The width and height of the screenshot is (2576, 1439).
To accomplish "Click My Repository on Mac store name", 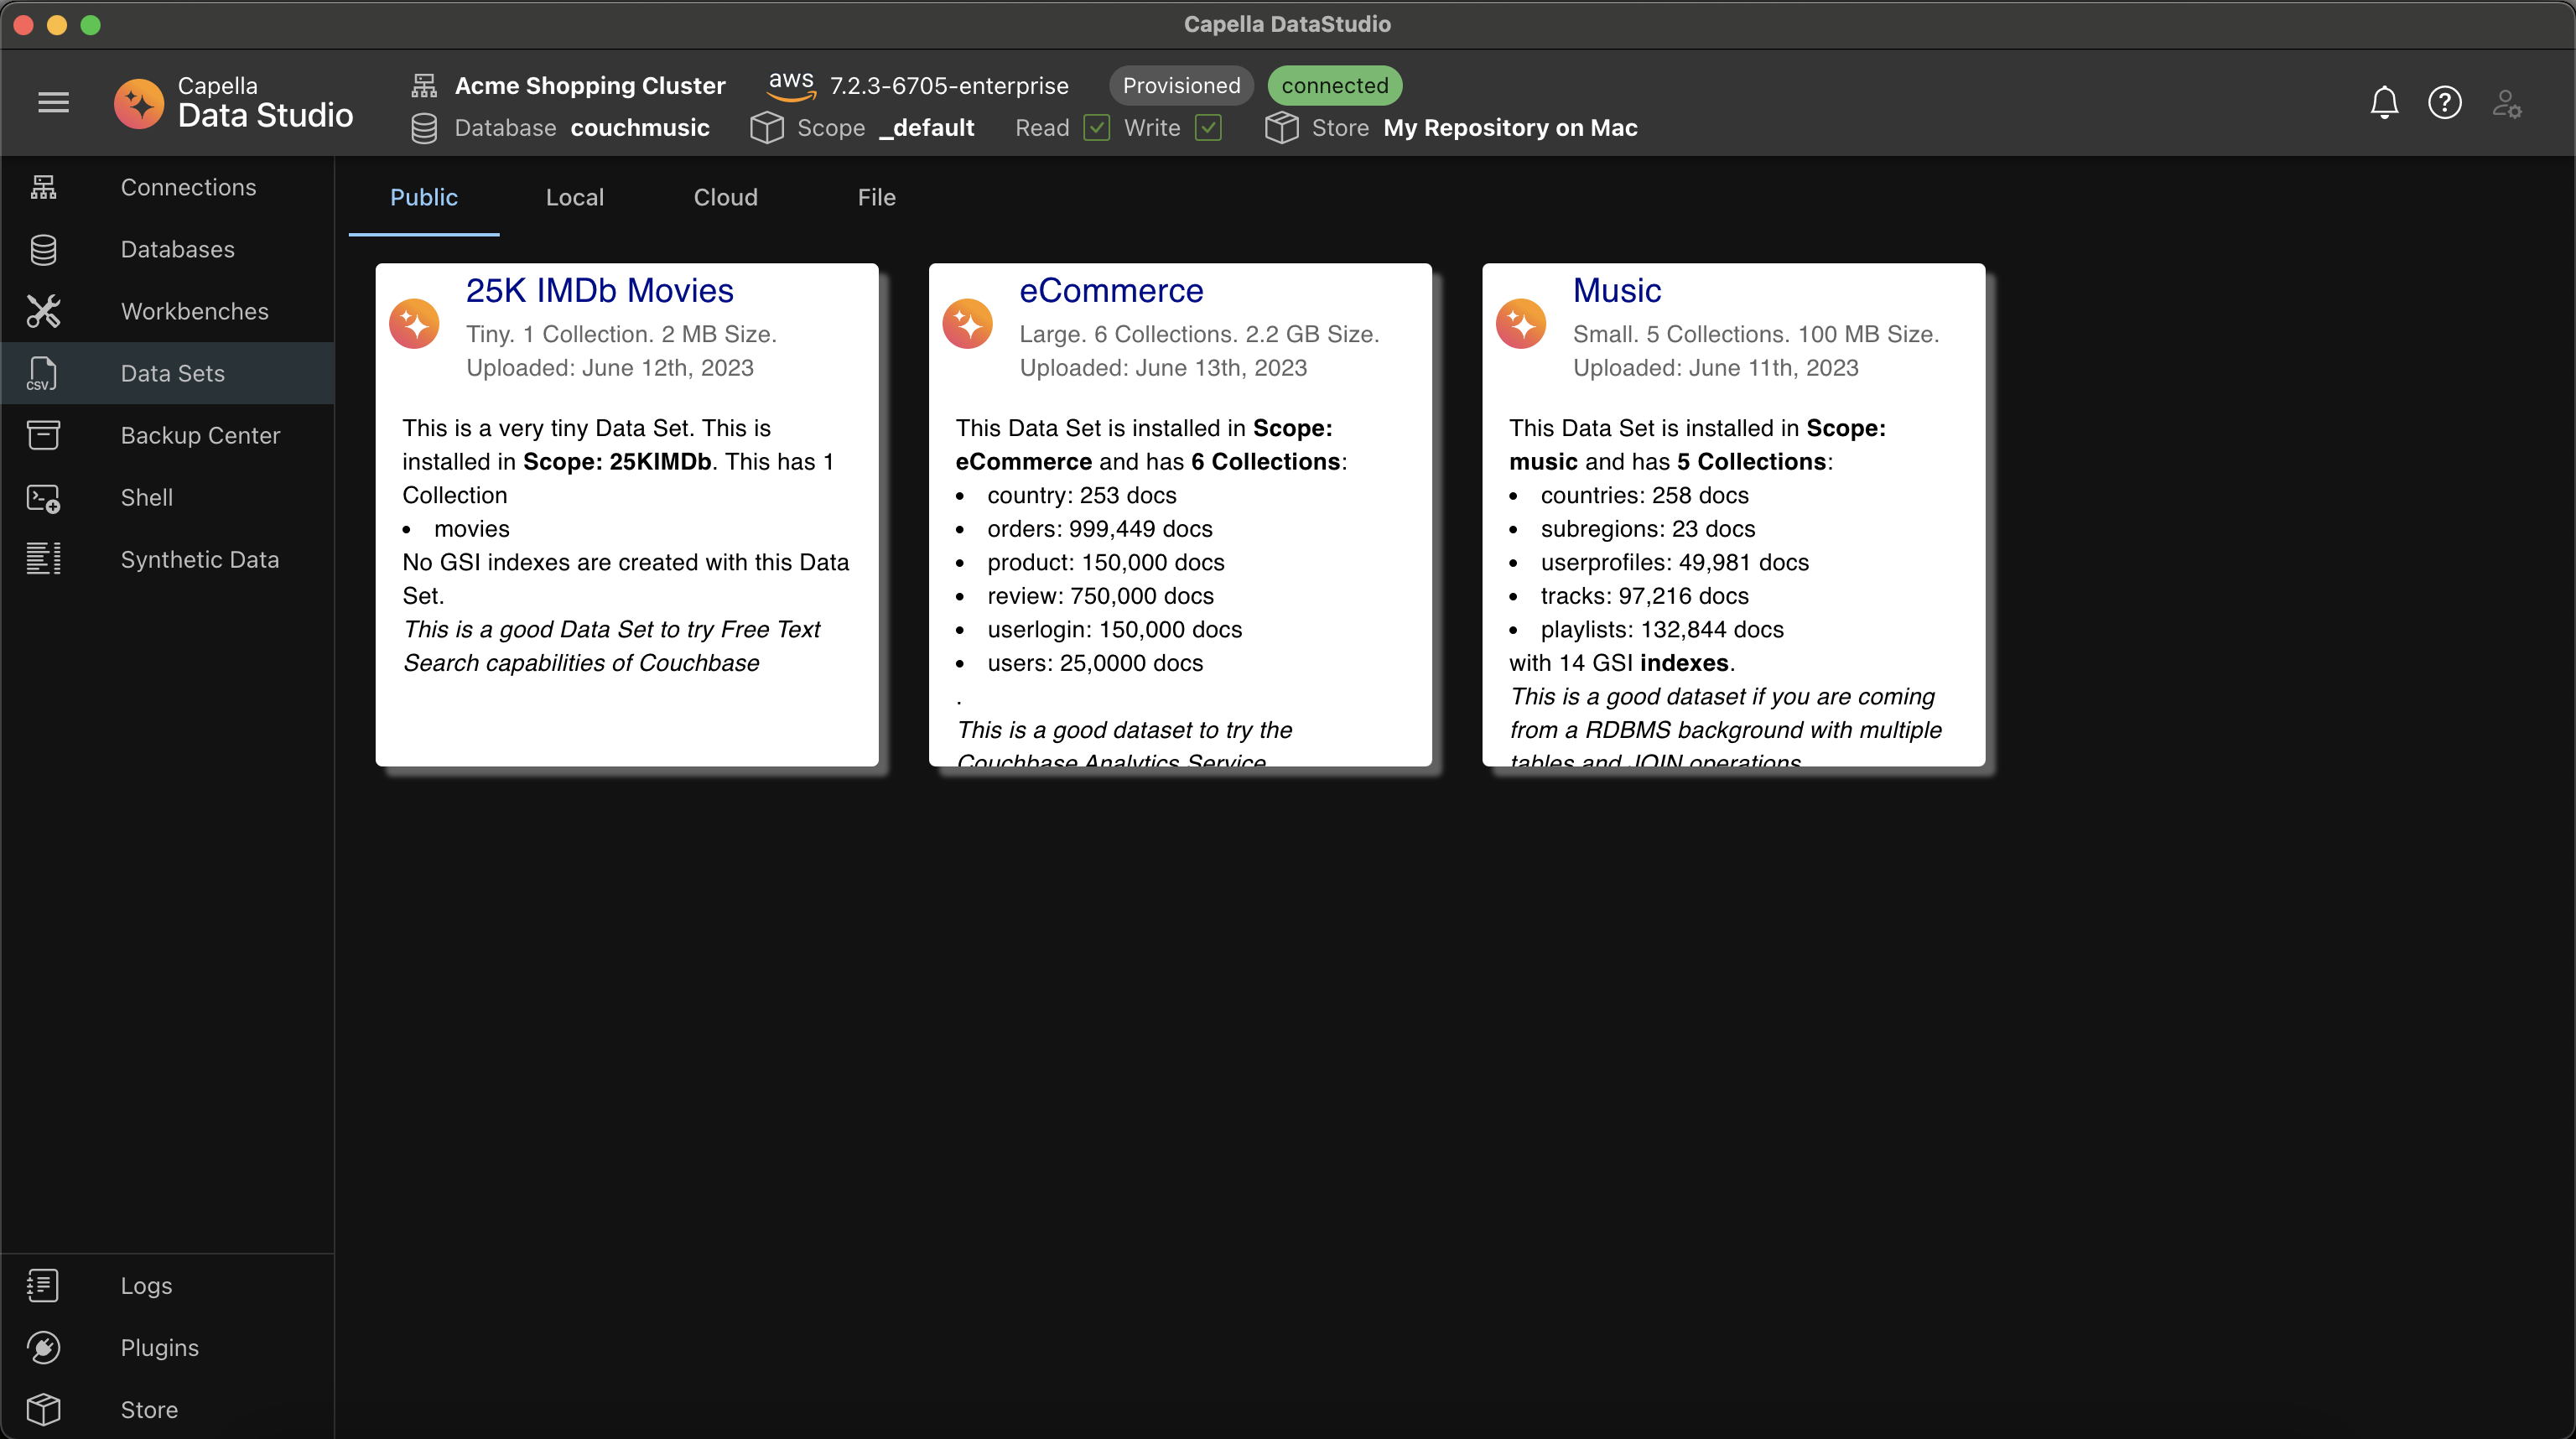I will (1510, 128).
